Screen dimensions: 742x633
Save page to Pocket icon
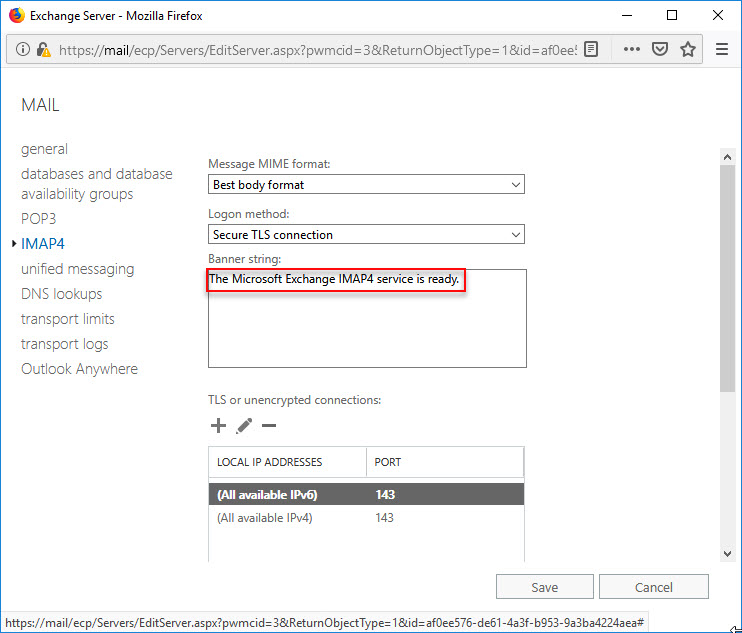tap(660, 49)
